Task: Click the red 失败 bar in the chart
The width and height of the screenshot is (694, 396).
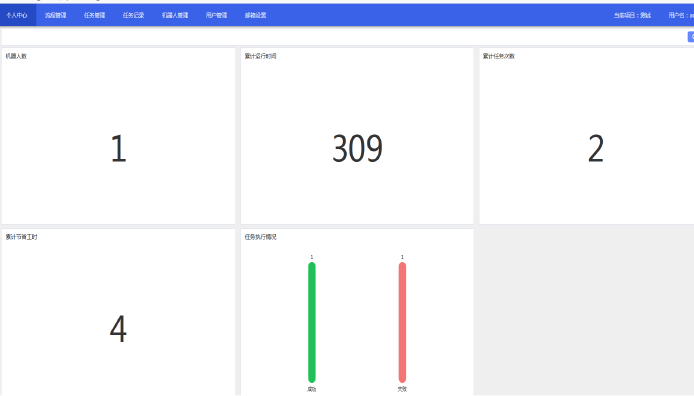Action: tap(402, 322)
